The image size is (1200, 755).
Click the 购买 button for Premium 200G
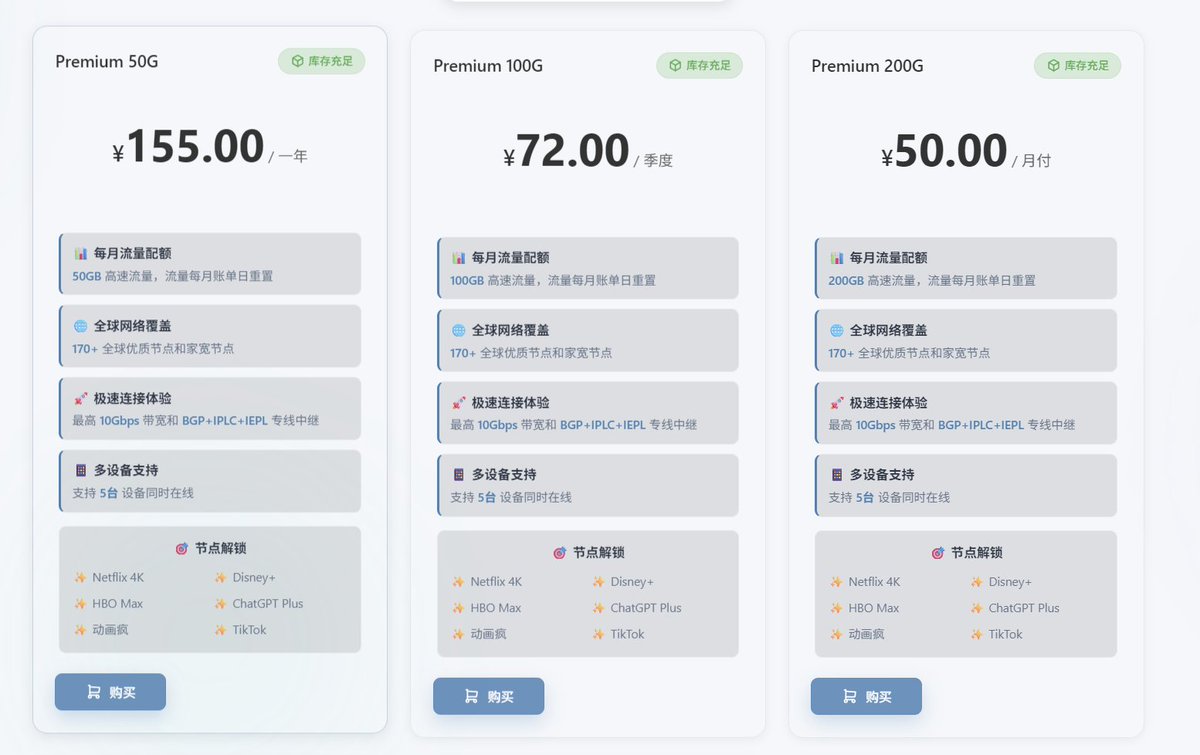click(x=866, y=696)
